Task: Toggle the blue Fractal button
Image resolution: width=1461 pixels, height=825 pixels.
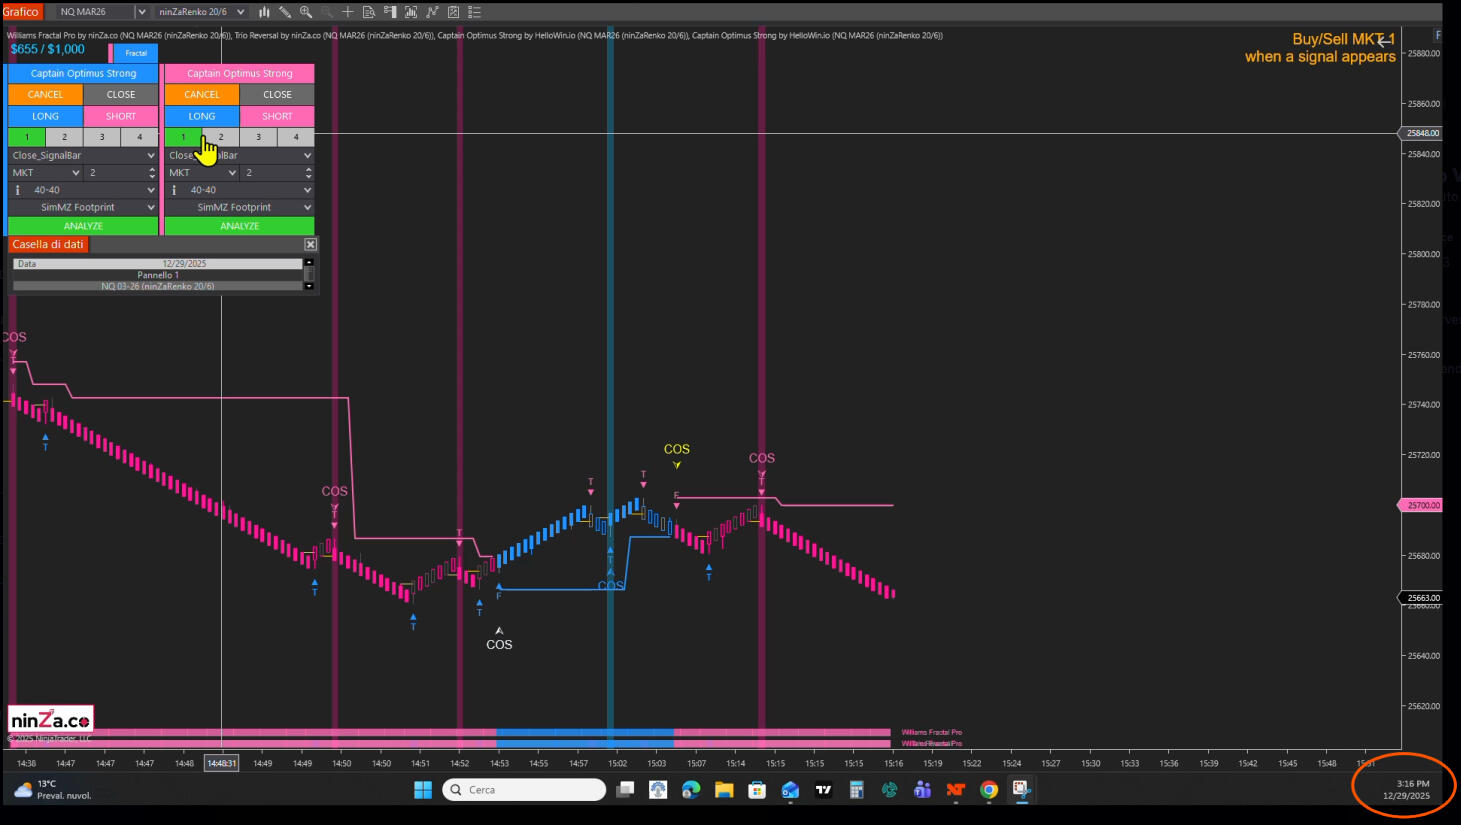Action: tap(136, 53)
